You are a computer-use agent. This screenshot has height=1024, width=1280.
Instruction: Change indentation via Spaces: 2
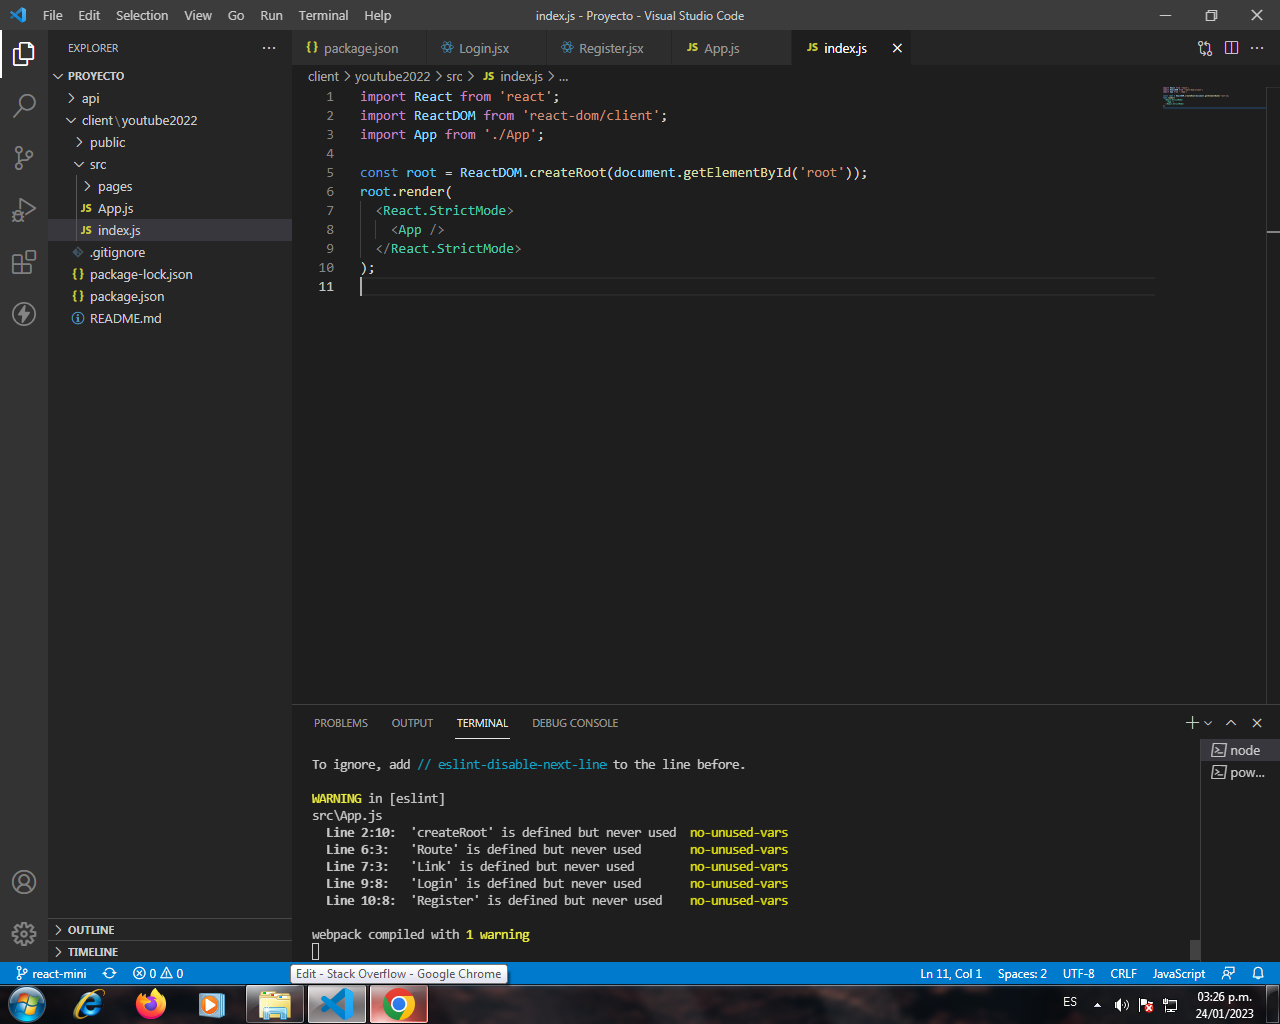coord(1022,973)
